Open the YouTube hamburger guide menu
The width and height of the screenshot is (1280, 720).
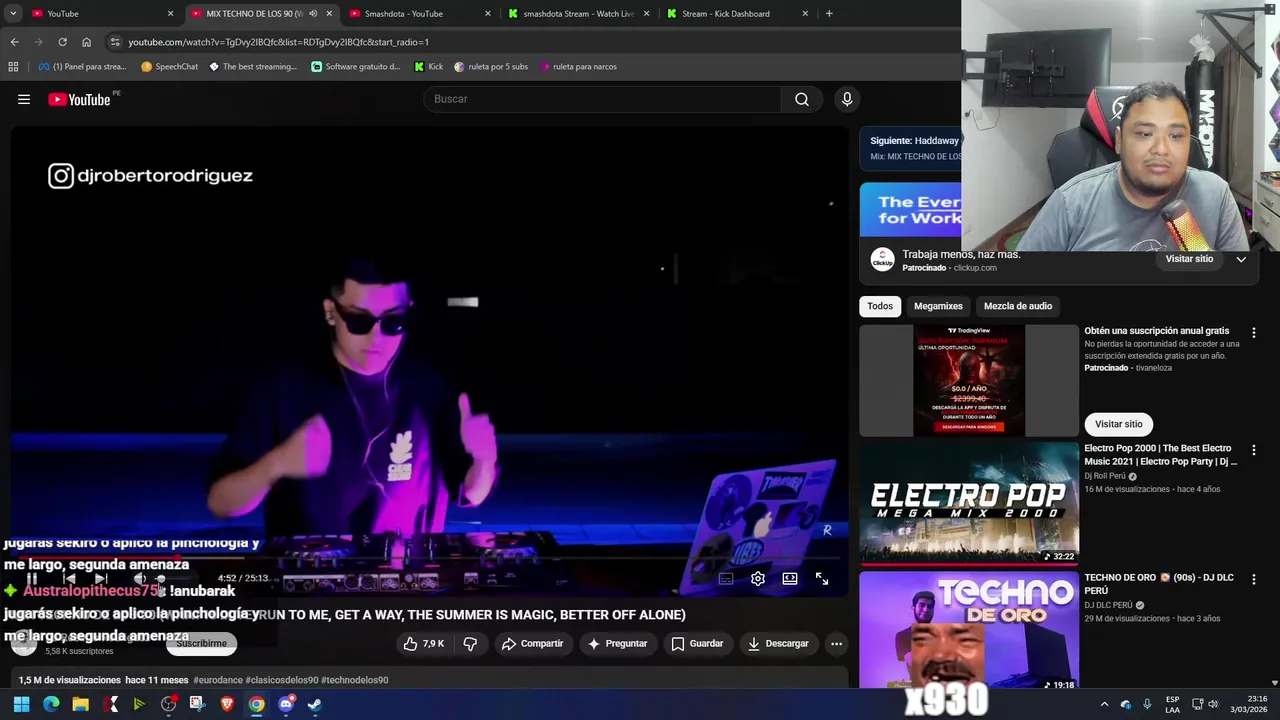coord(24,99)
